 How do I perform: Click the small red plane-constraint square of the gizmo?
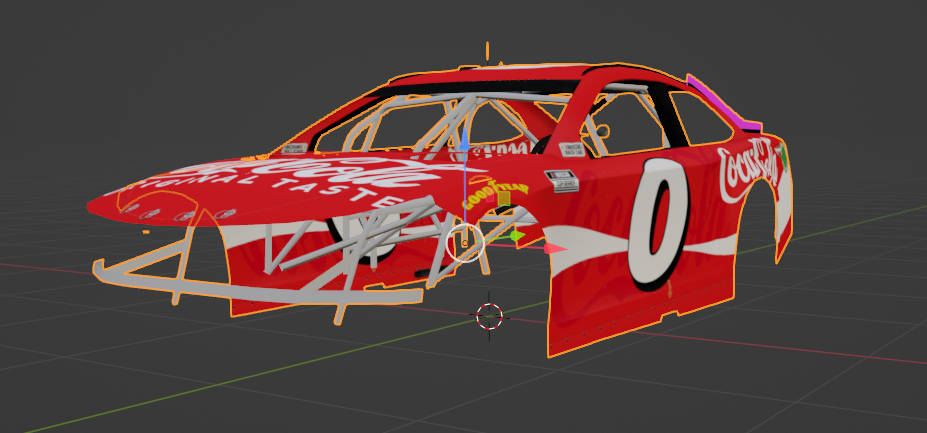490,198
